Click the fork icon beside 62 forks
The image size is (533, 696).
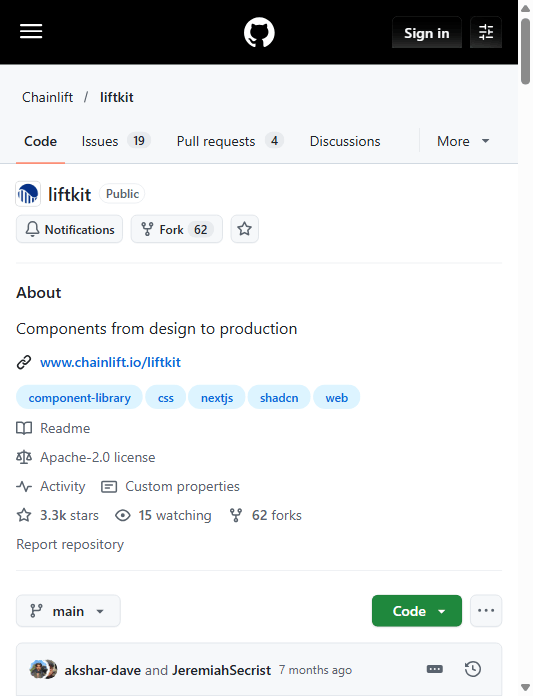click(236, 515)
